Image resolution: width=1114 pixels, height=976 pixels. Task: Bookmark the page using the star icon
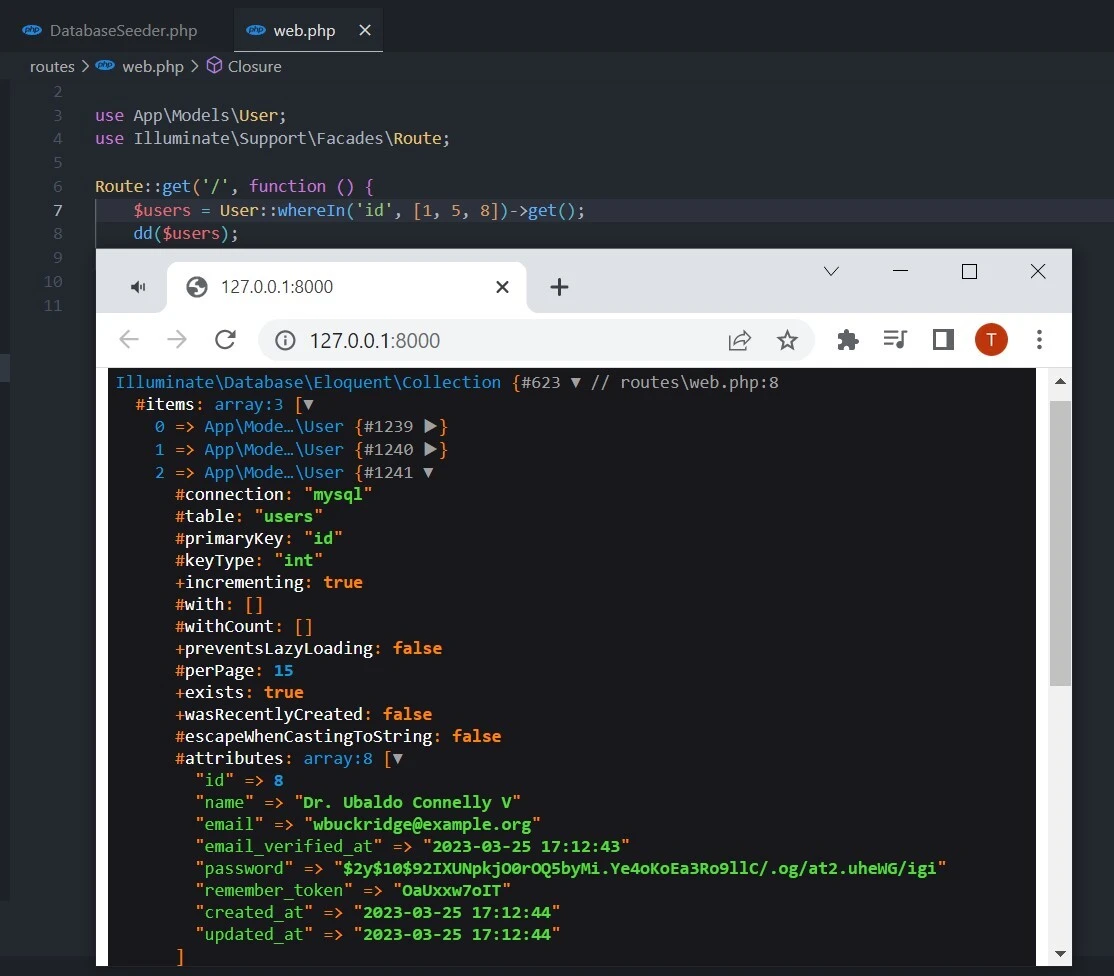[788, 340]
